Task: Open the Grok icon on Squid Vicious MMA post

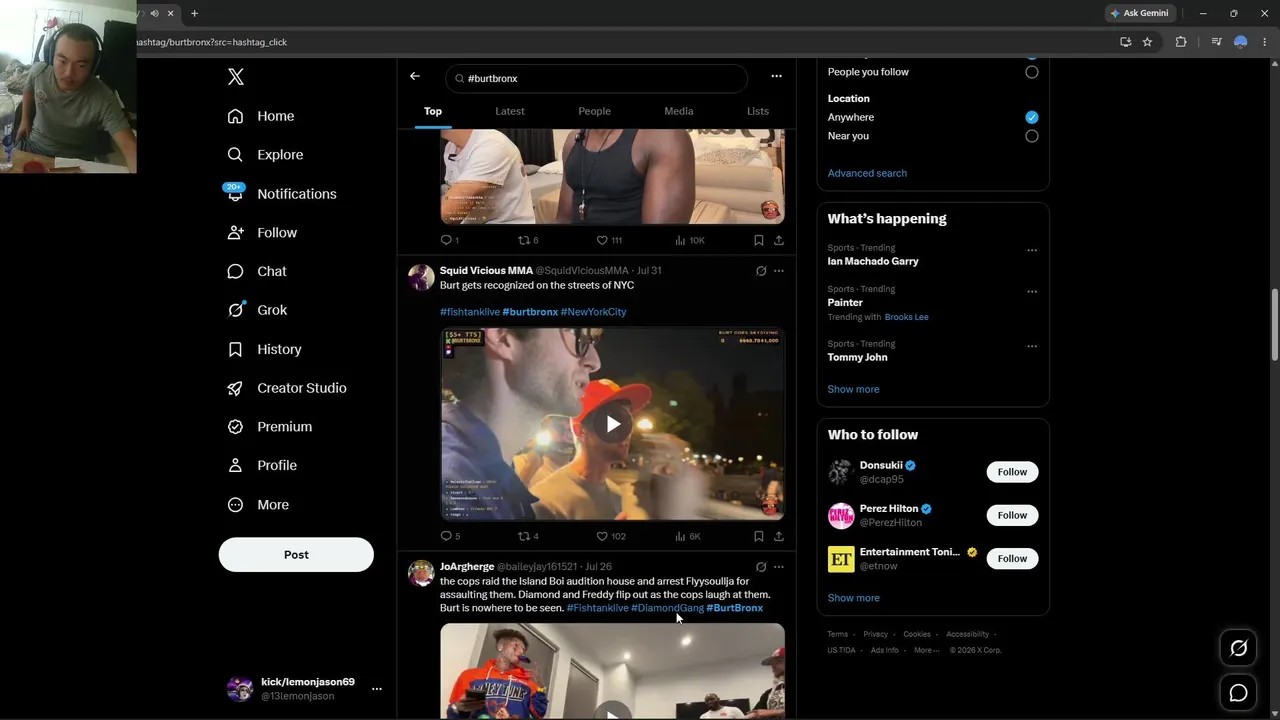Action: [761, 271]
